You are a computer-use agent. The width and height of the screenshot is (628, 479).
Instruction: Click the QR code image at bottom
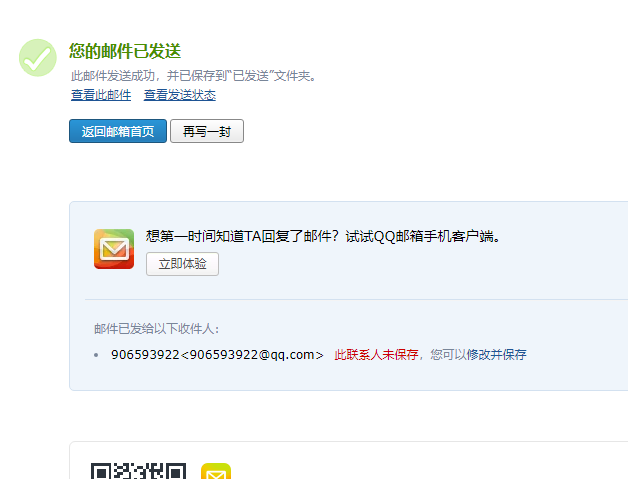click(139, 471)
